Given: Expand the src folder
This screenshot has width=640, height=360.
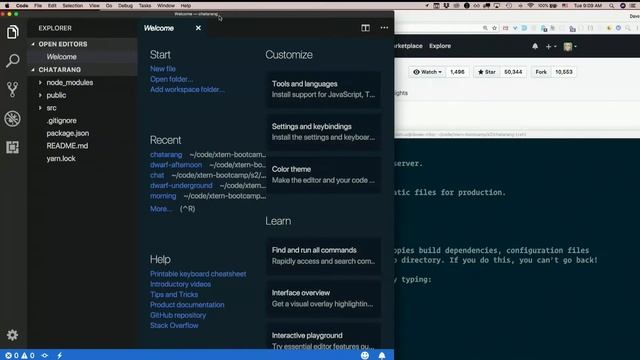Looking at the screenshot, I should click(x=40, y=108).
